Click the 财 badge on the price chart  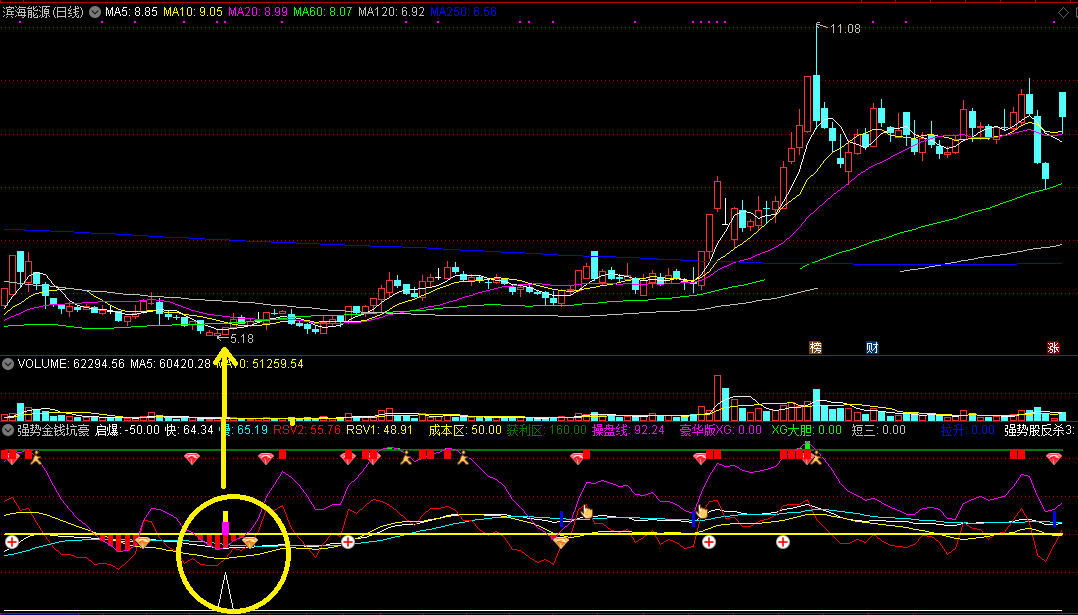872,348
